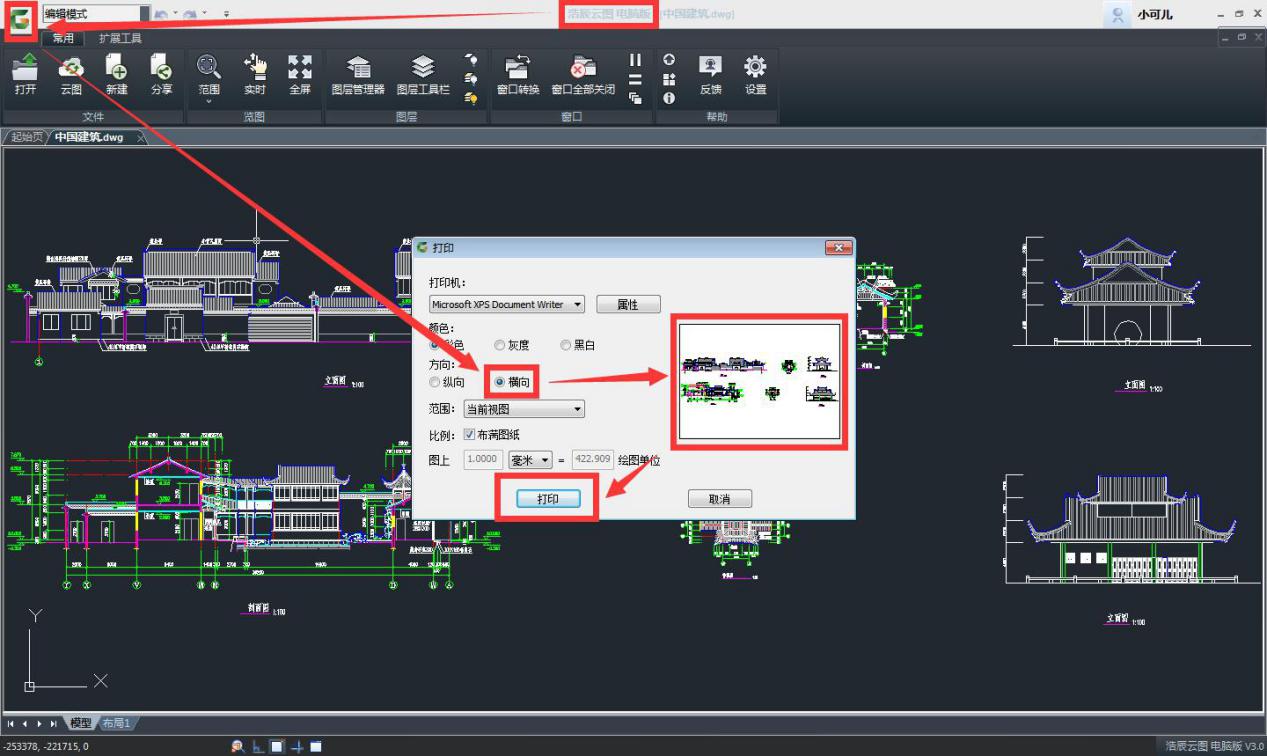Switch to the 布局1 layout tab
The width and height of the screenshot is (1267, 756).
(x=116, y=723)
